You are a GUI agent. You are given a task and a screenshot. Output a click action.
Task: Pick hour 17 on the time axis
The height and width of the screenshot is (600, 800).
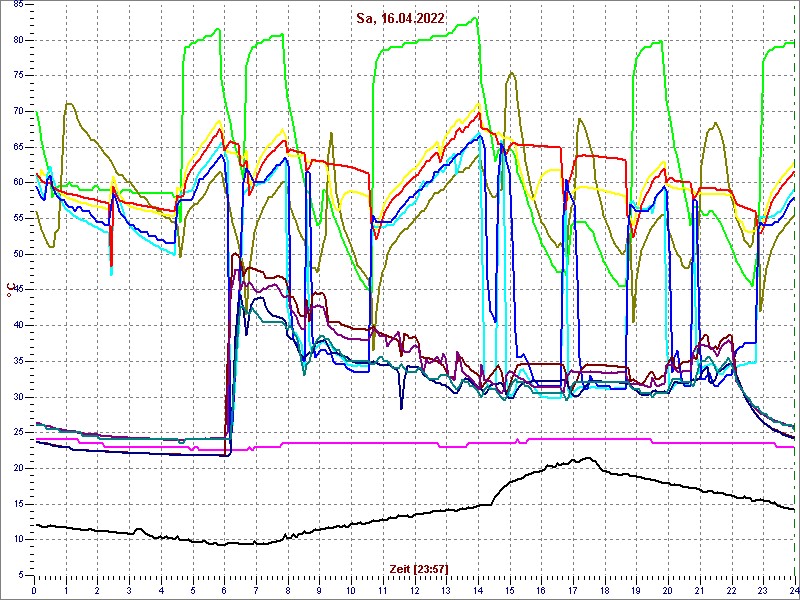(572, 591)
